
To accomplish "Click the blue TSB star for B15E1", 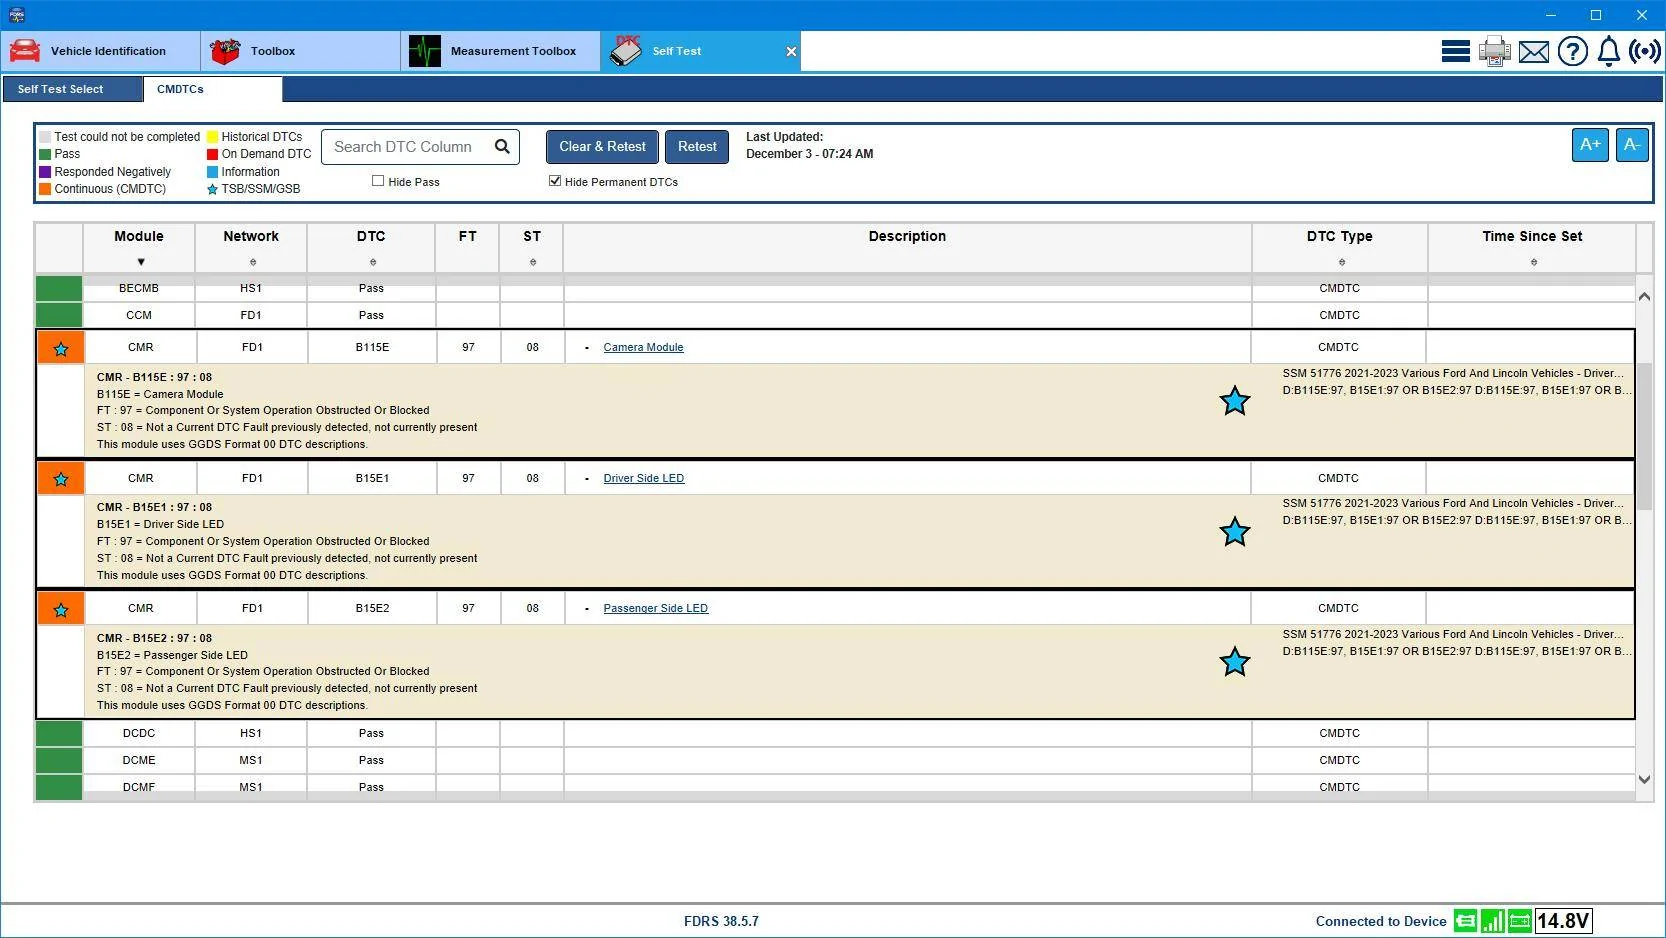I will pos(1235,532).
